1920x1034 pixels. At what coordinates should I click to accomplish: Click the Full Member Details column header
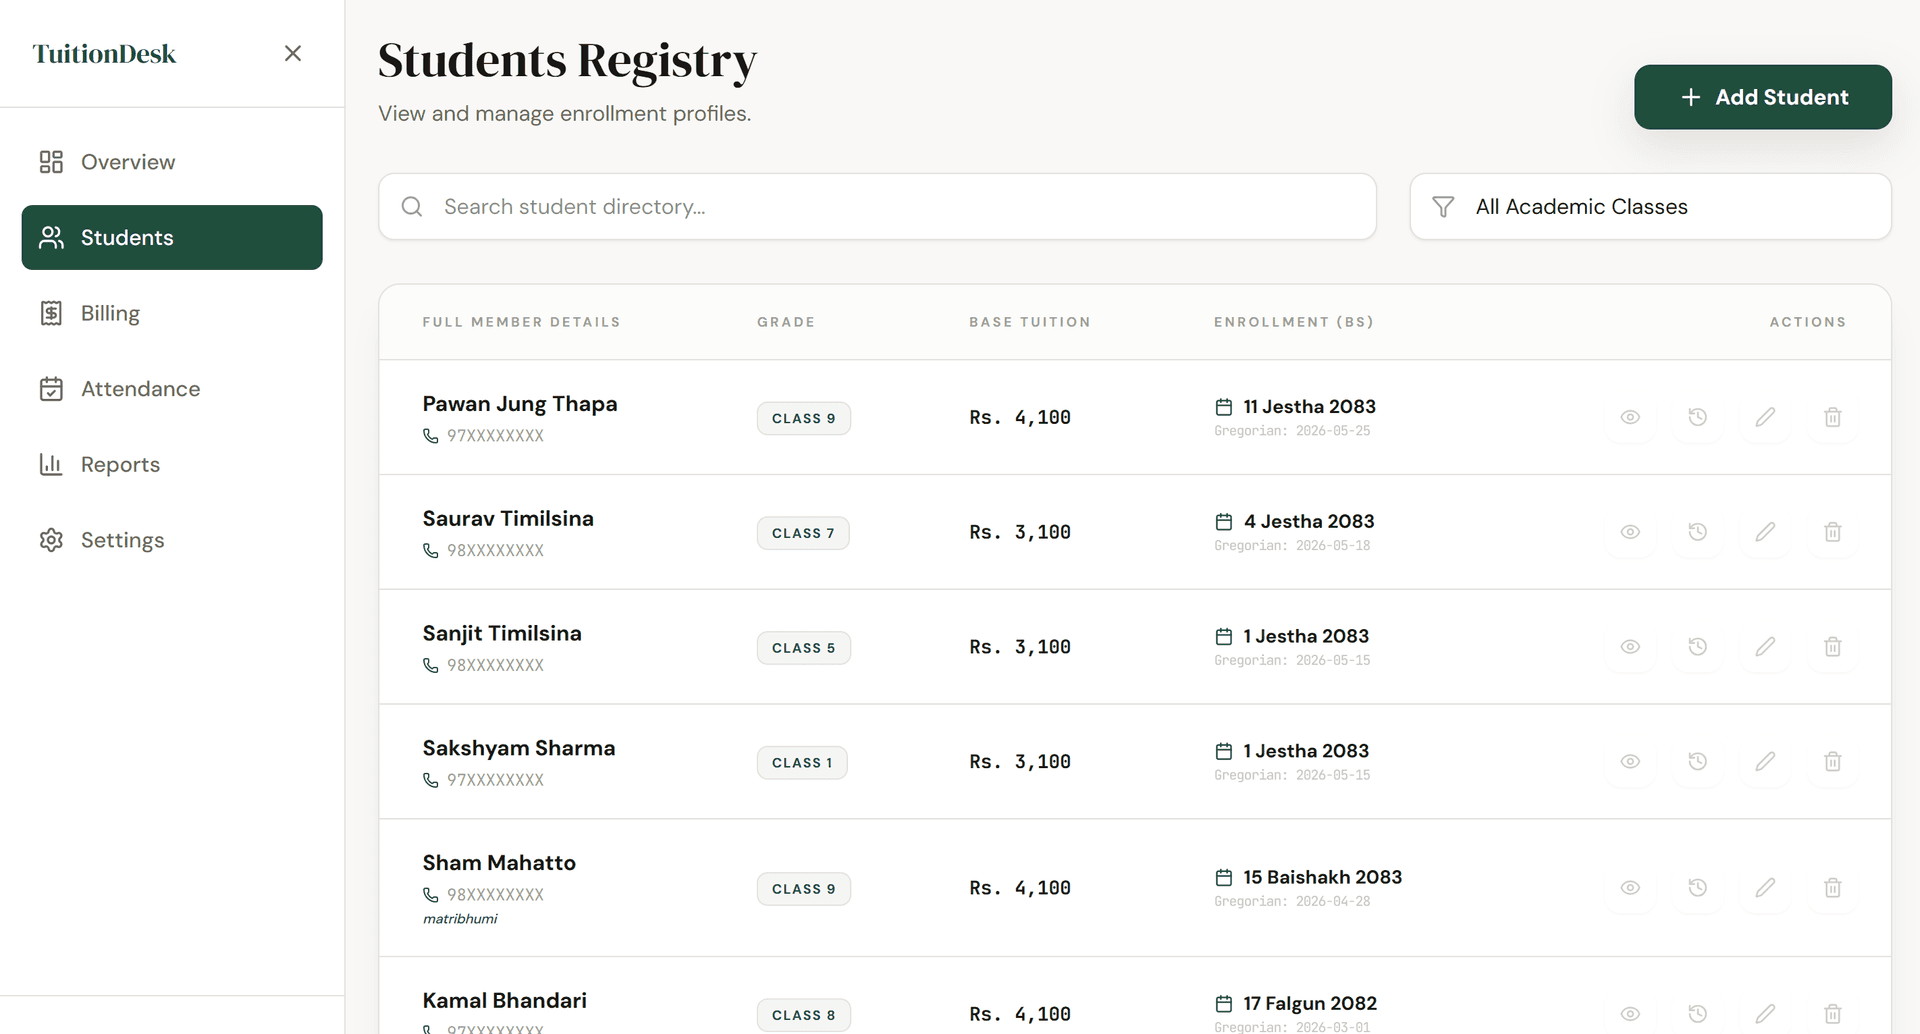pos(521,322)
